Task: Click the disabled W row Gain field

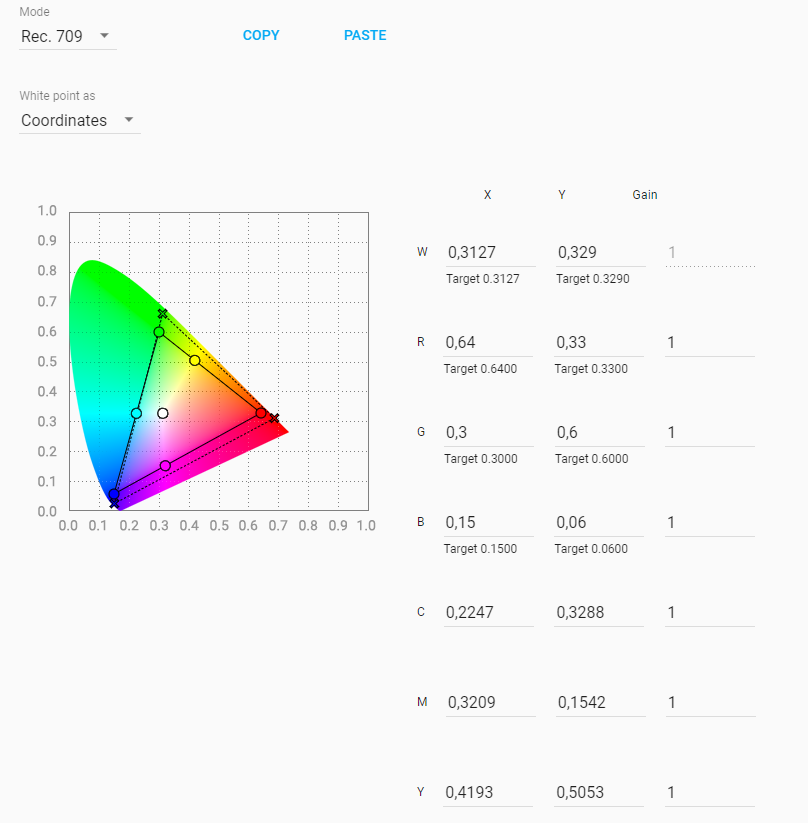Action: click(710, 252)
